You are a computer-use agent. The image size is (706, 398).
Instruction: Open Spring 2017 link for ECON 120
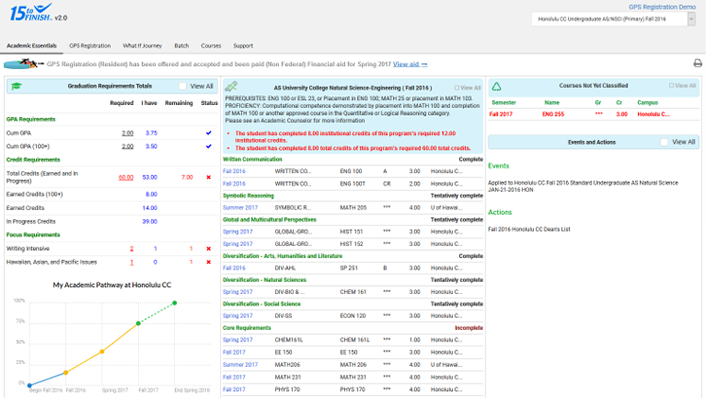click(x=238, y=316)
